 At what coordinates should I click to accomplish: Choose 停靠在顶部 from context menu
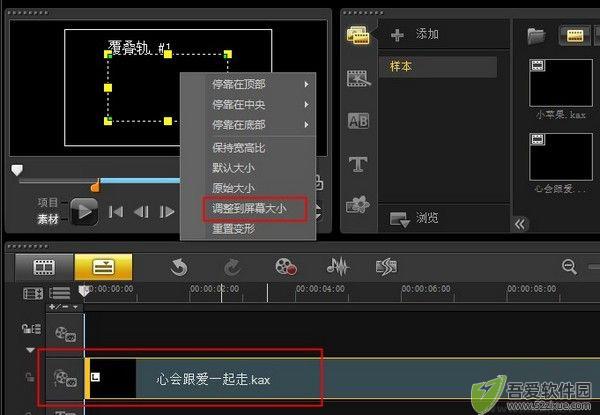(239, 84)
